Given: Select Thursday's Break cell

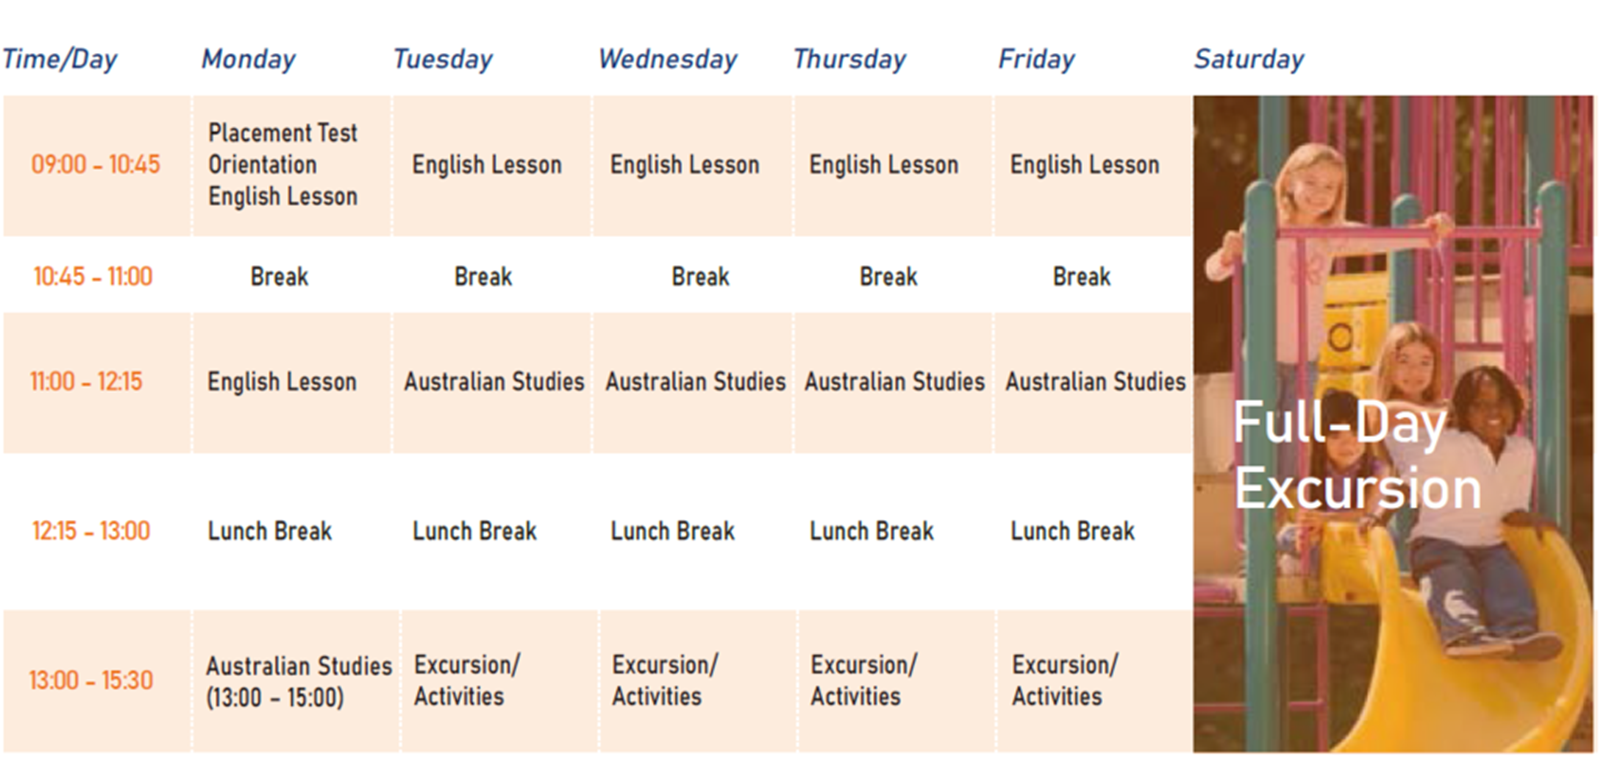Looking at the screenshot, I should point(888,276).
